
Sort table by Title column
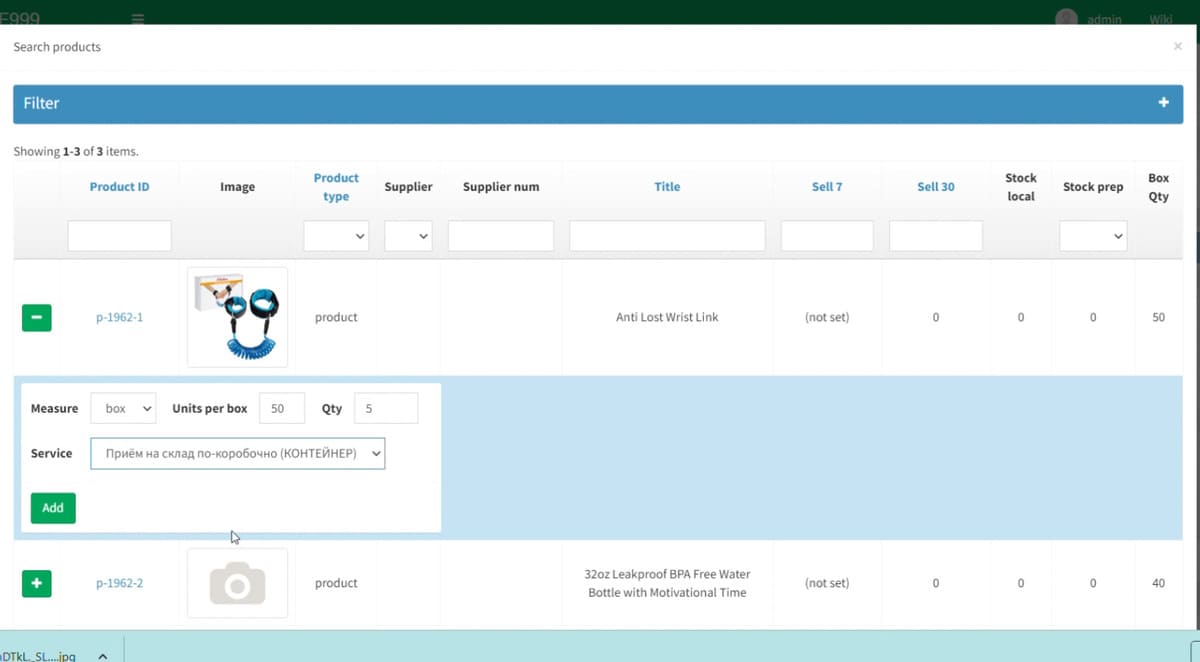667,187
